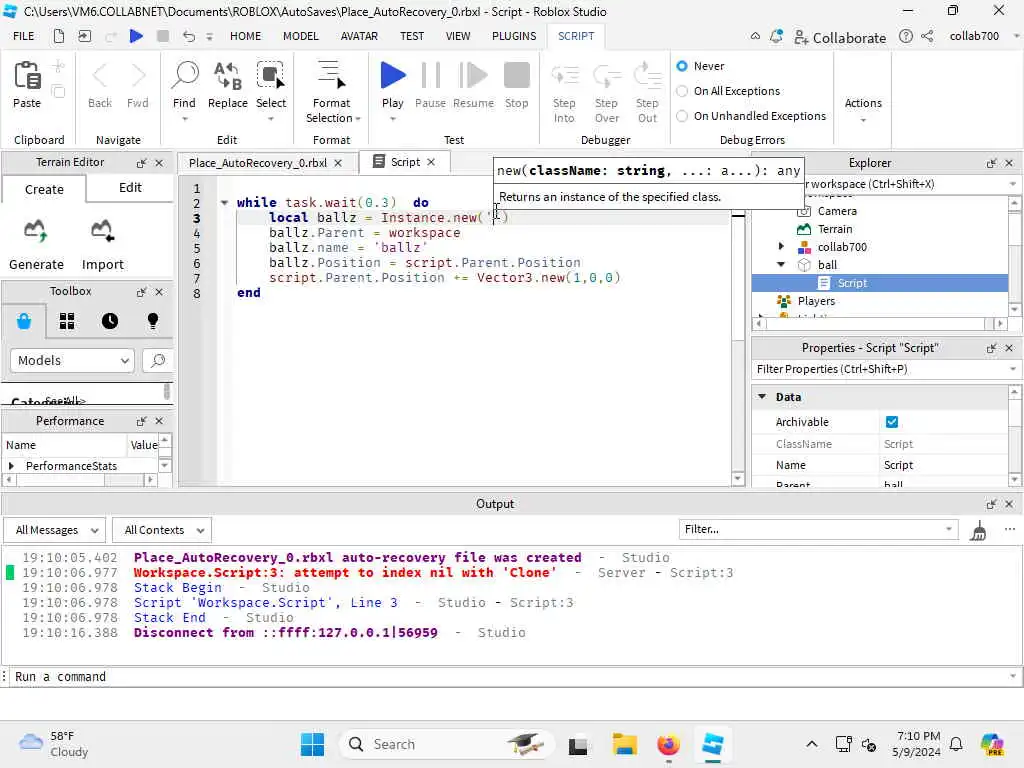Click the share icon beside collab700
Viewport: 1024px width, 768px height.
927,36
